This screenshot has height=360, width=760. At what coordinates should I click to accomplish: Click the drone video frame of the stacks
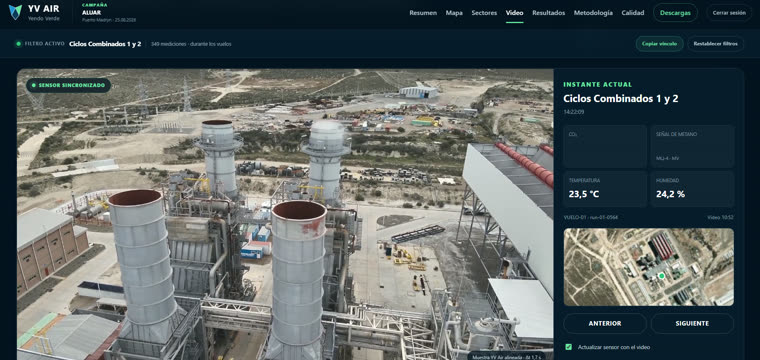[285, 214]
